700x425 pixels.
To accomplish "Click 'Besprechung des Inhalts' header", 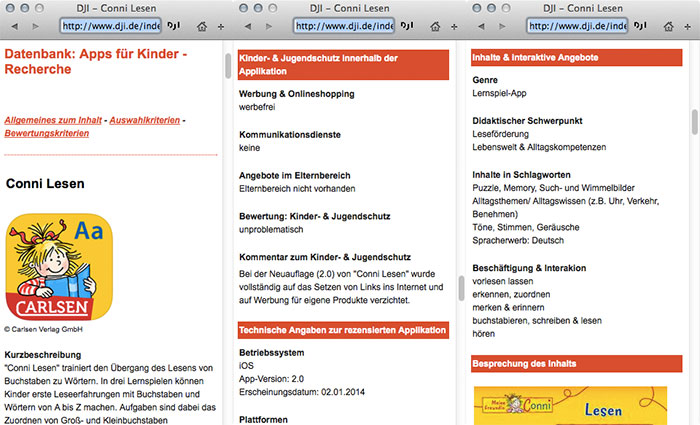I will point(577,364).
